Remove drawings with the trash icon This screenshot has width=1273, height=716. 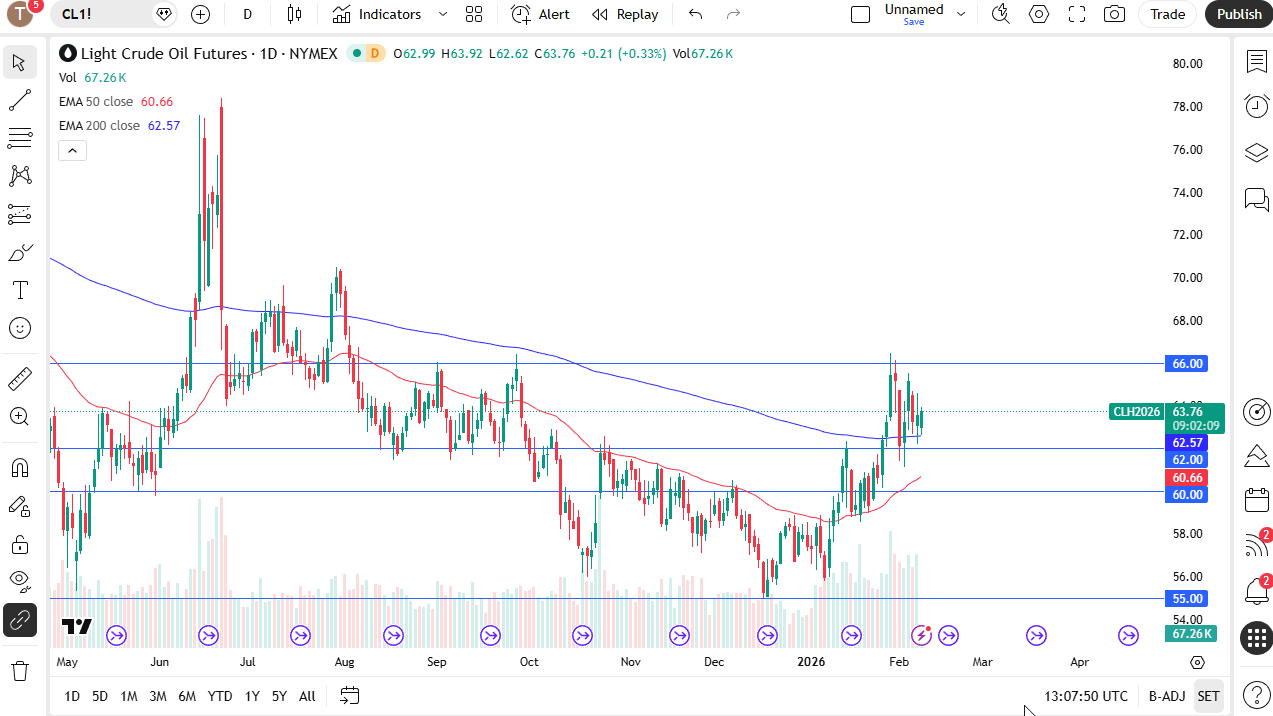tap(19, 671)
